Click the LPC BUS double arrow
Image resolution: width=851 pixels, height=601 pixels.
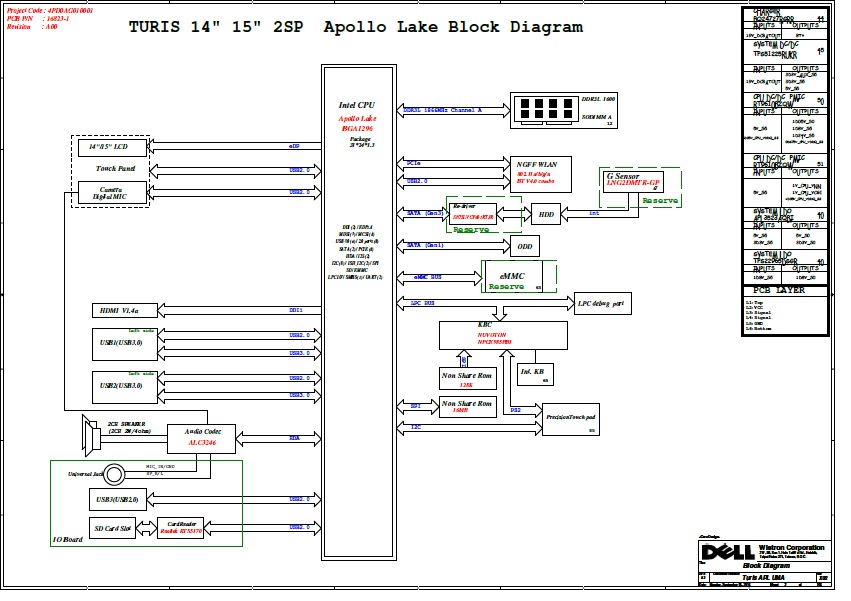pos(487,302)
